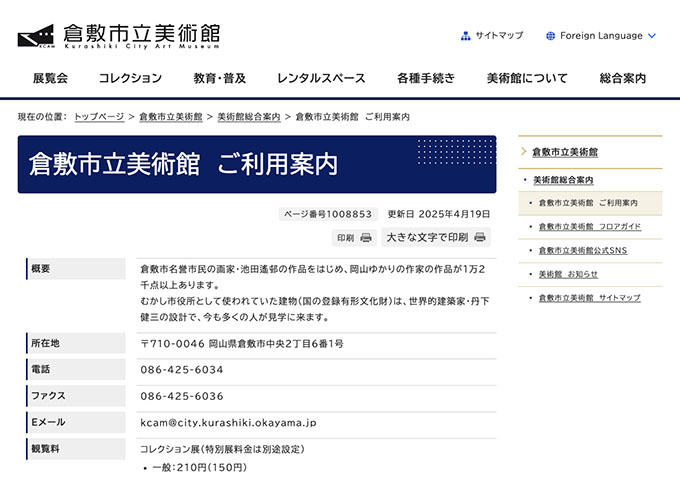Open the 教育・普及 menu
The width and height of the screenshot is (680, 480).
click(x=219, y=78)
